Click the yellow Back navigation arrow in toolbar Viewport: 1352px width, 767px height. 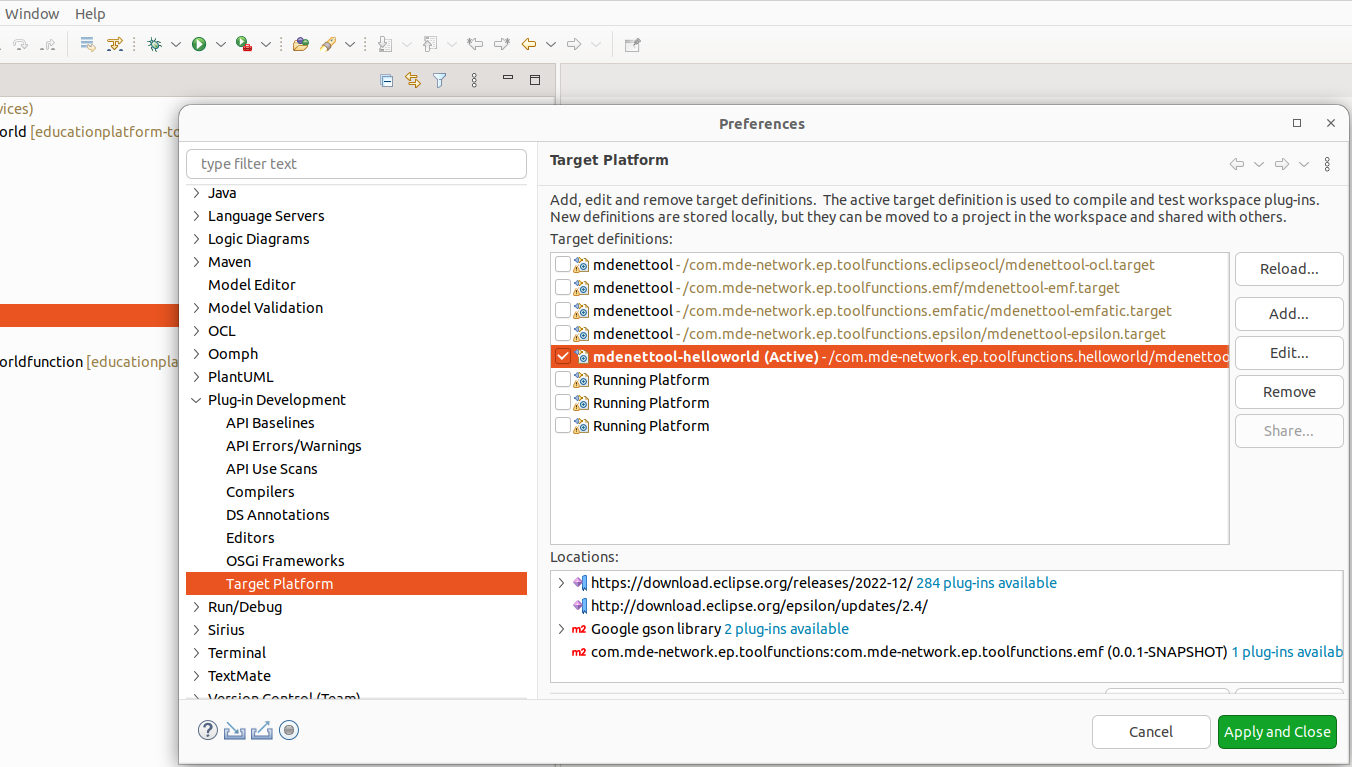coord(530,44)
